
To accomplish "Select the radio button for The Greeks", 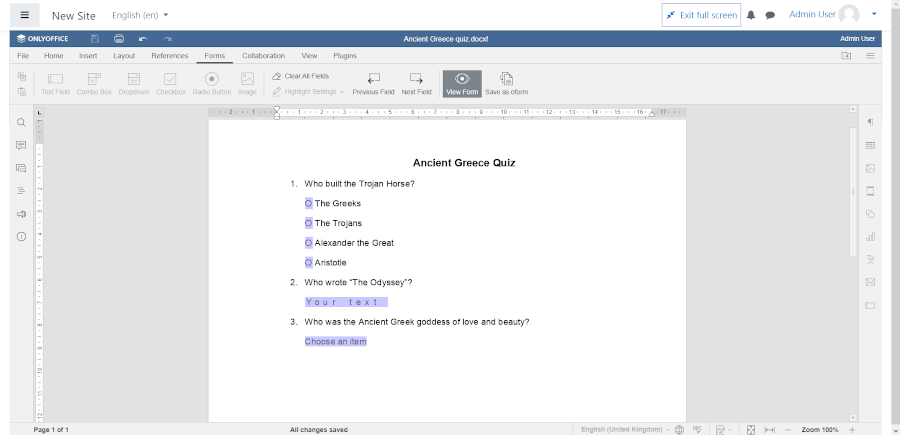I will coord(309,203).
